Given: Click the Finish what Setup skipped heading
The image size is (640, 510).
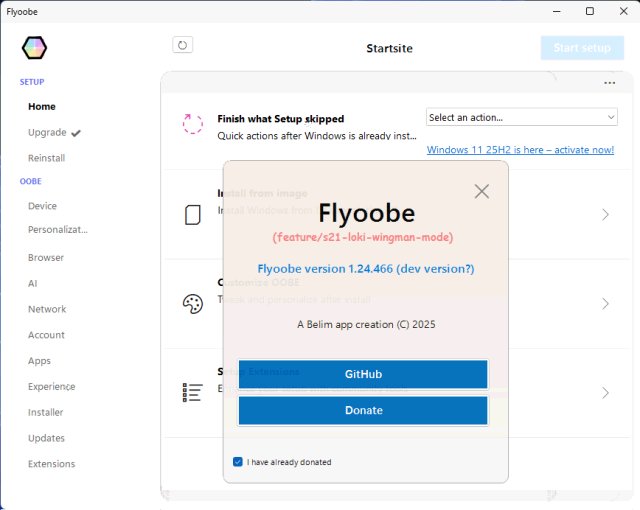Looking at the screenshot, I should pyautogui.click(x=280, y=119).
